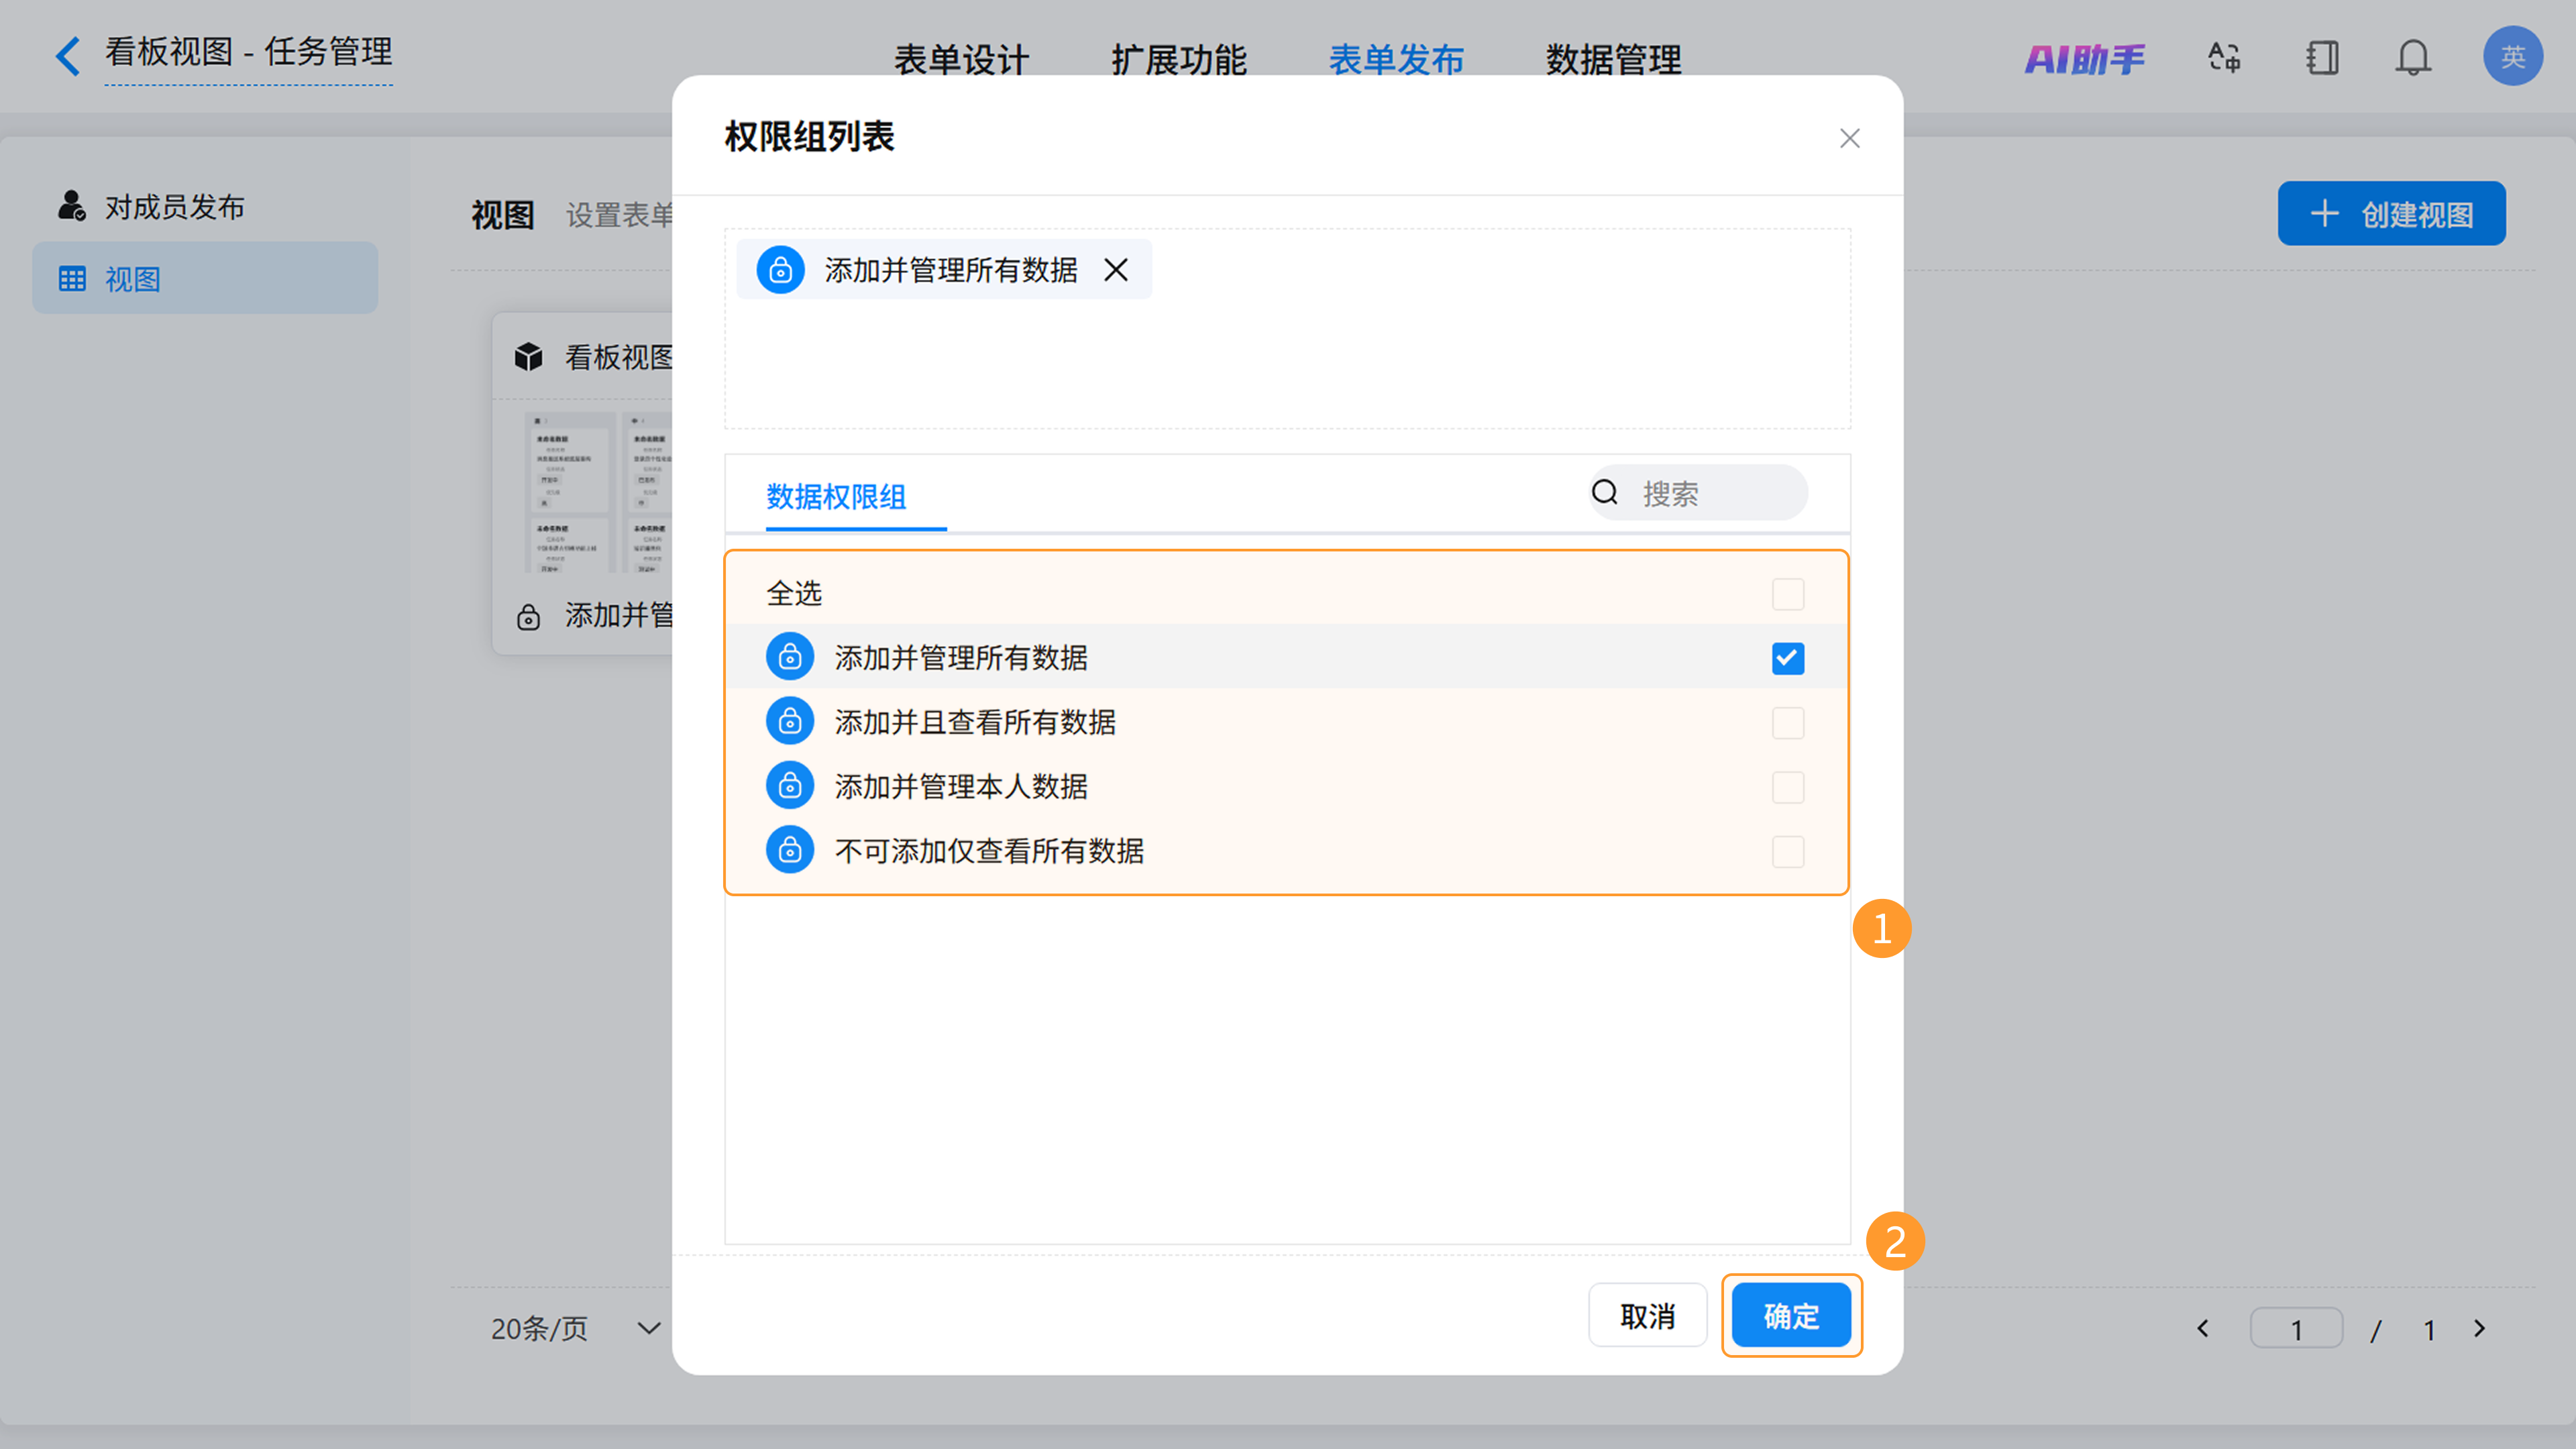Screen dimensions: 2576x1449
Task: Click the notebook help icon
Action: [2322, 58]
